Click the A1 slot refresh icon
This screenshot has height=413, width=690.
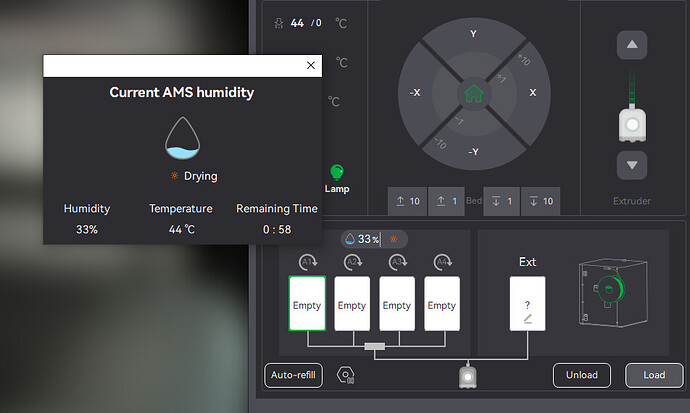point(308,262)
